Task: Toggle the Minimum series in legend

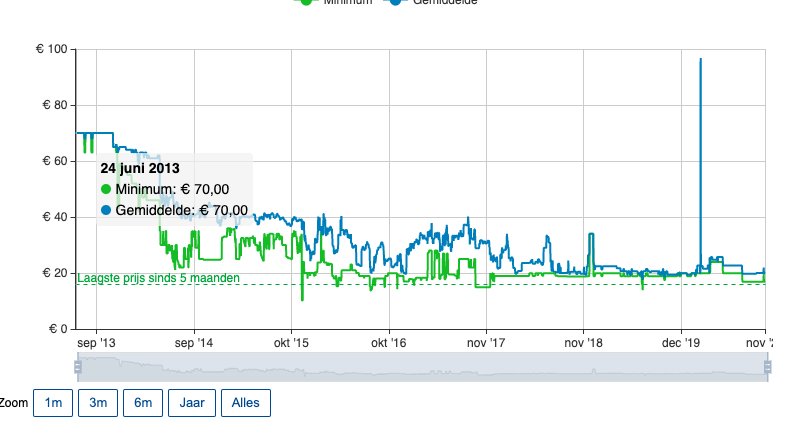Action: click(x=333, y=2)
